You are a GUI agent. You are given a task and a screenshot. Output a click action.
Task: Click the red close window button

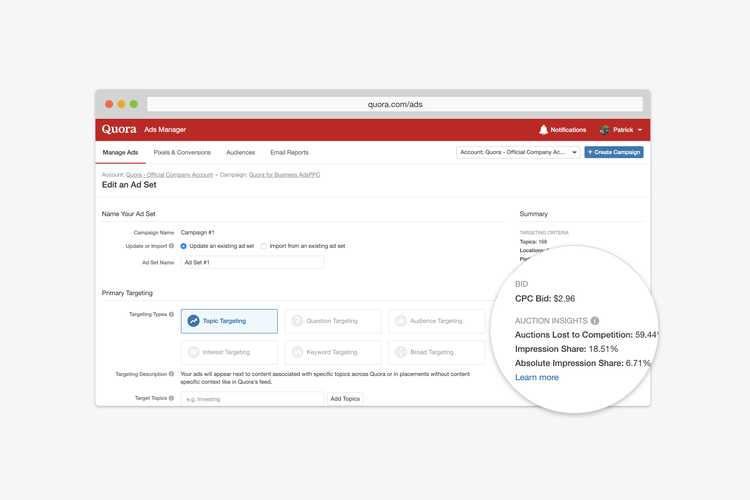coord(109,104)
